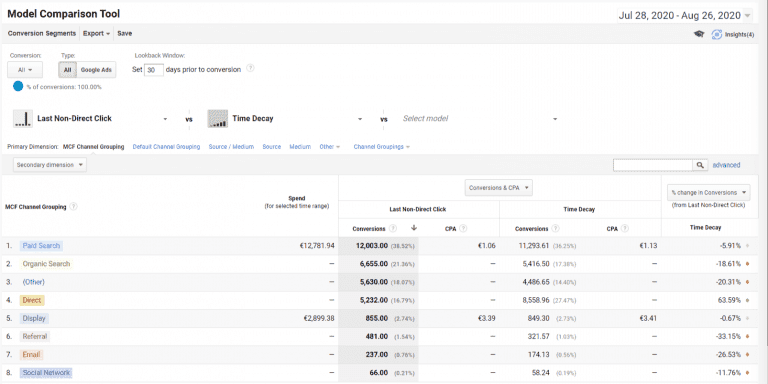Image resolution: width=768 pixels, height=384 pixels.
Task: Open Direct channel
Action: coord(32,300)
